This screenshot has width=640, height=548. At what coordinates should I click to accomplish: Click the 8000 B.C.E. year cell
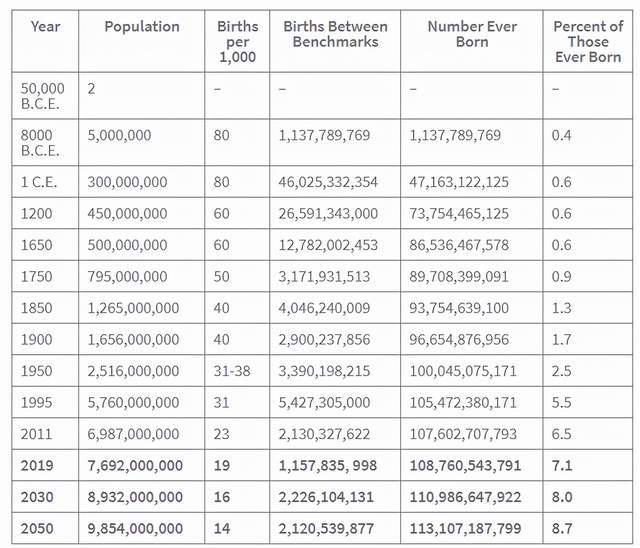point(41,143)
